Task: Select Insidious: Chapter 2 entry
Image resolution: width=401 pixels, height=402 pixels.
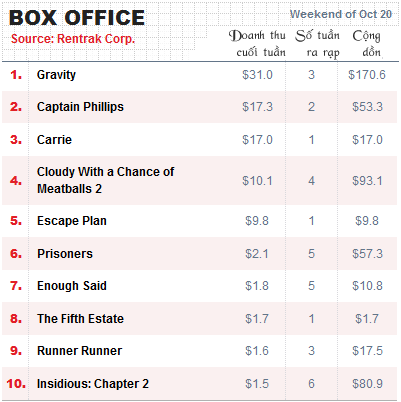Action: pyautogui.click(x=93, y=384)
